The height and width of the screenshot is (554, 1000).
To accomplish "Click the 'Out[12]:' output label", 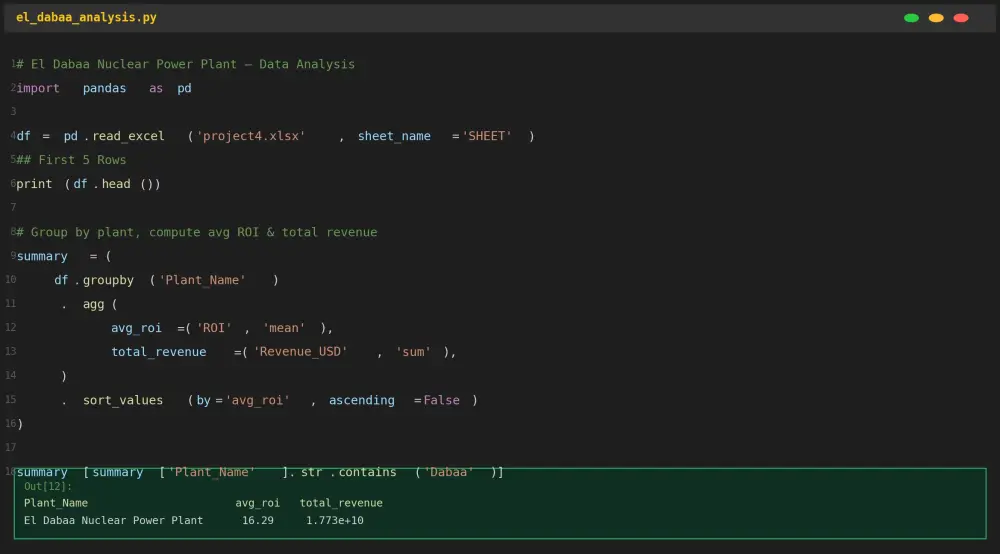I will (x=48, y=486).
